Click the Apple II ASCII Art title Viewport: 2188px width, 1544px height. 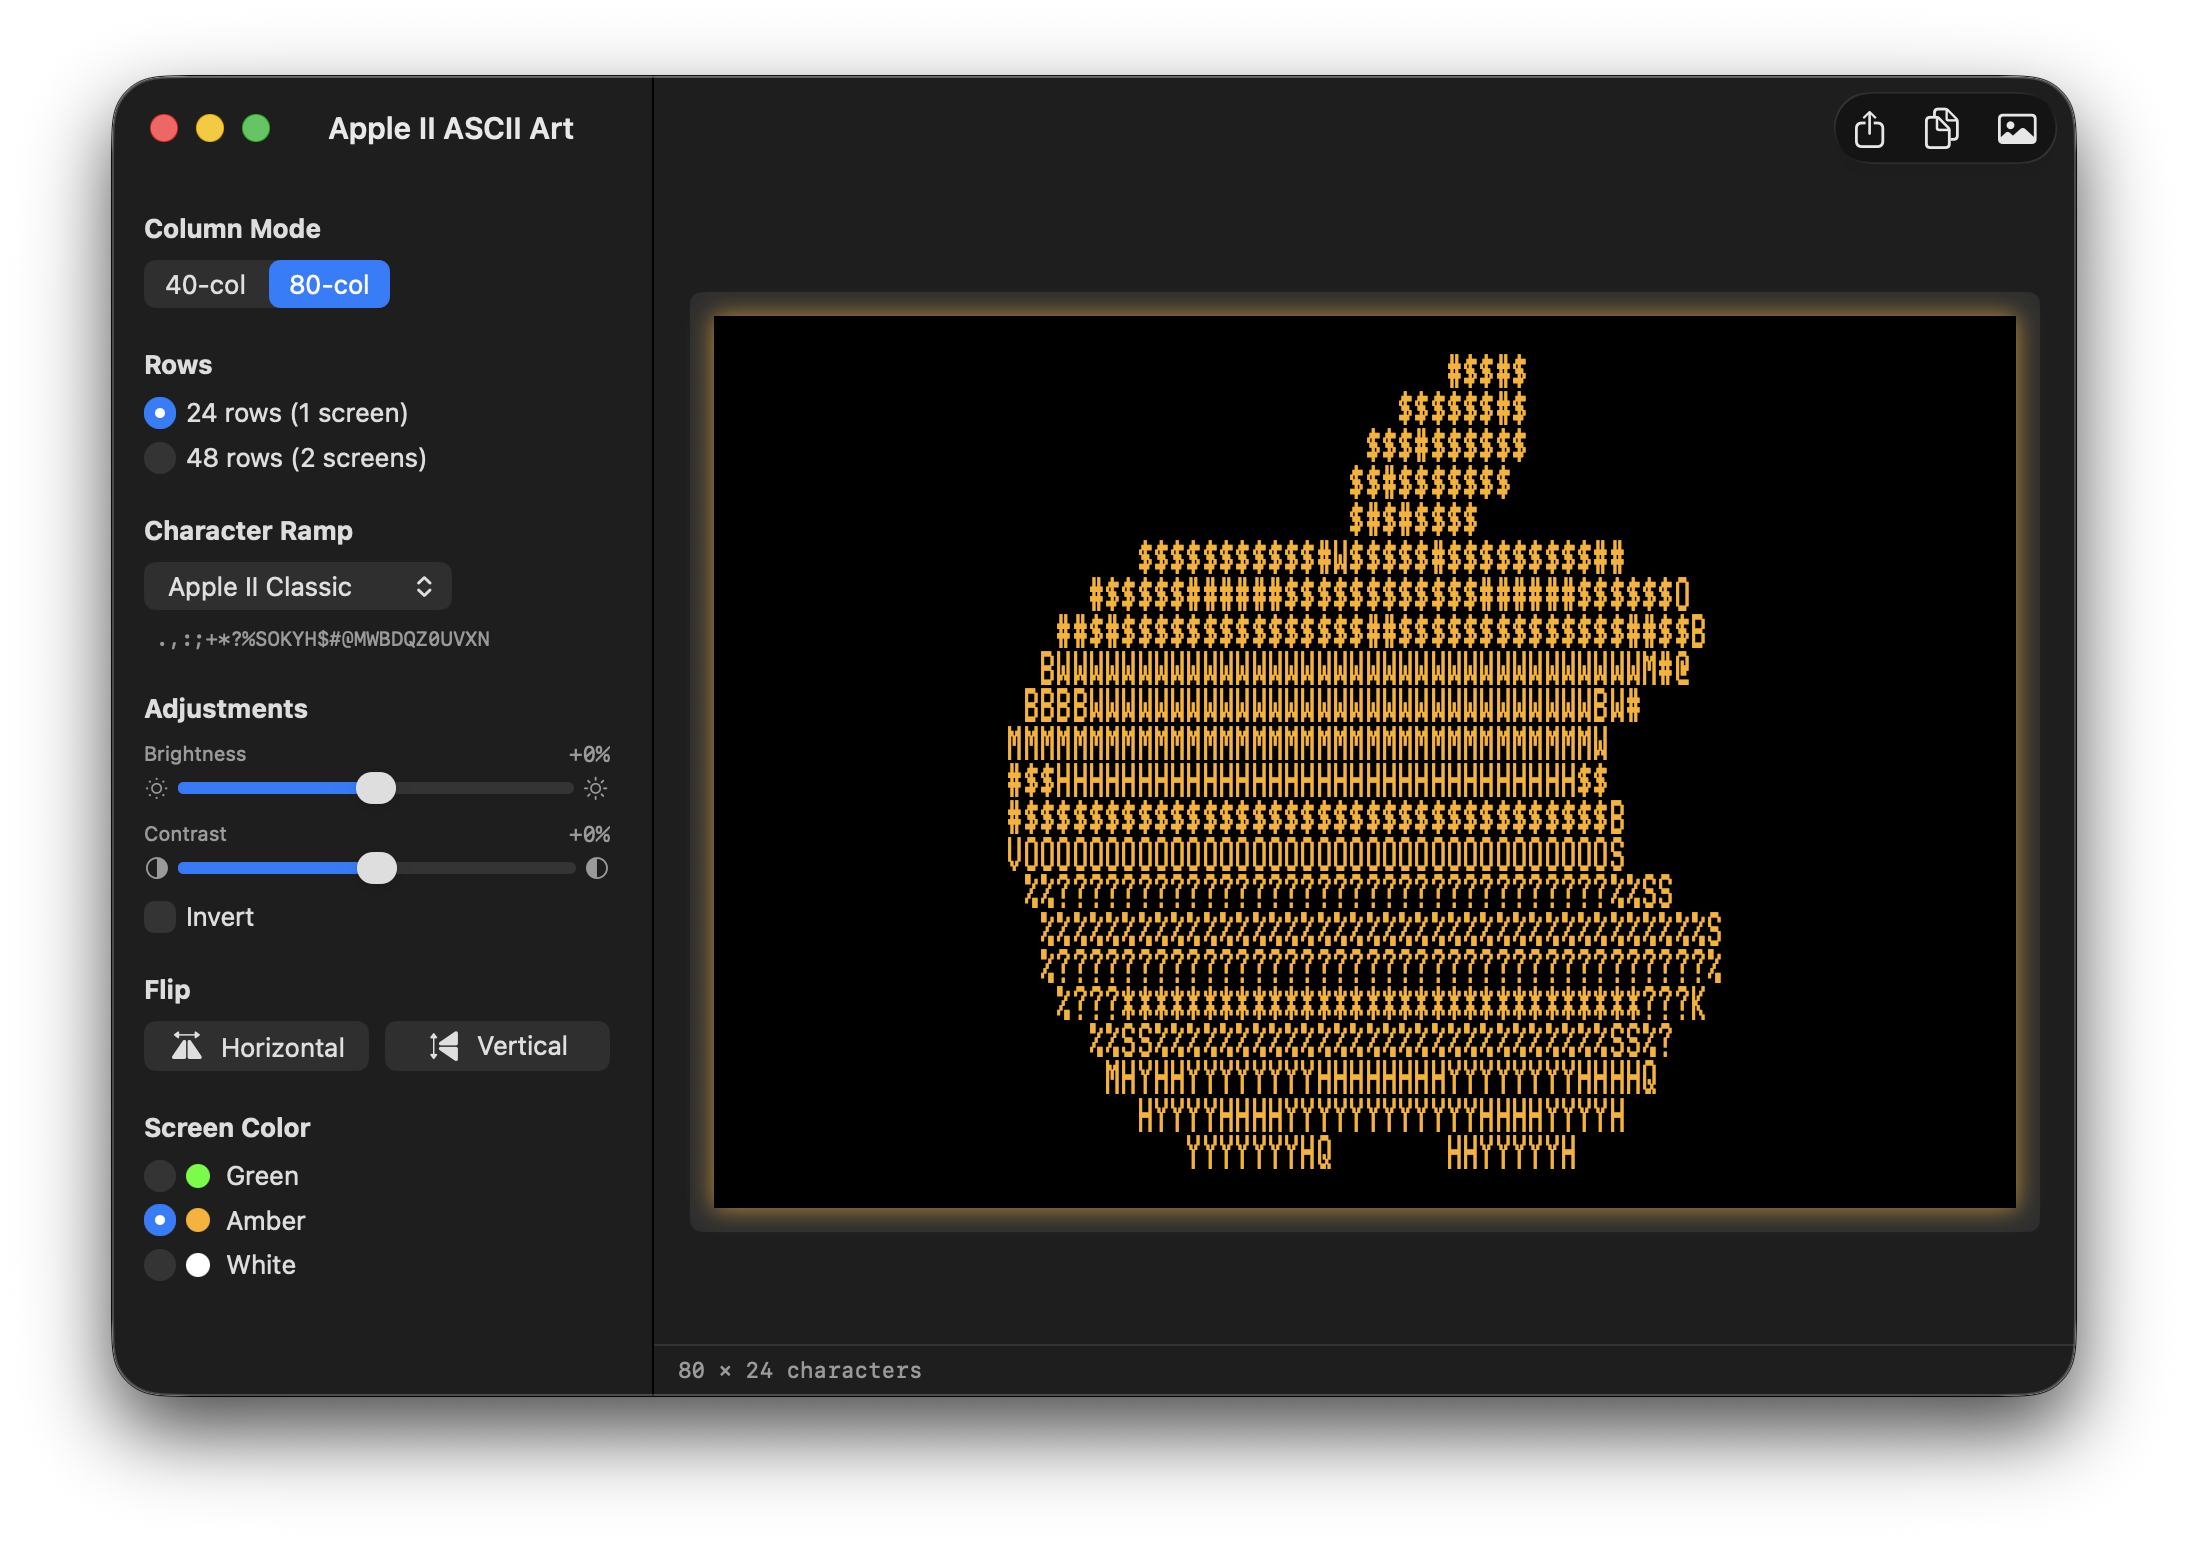point(451,128)
